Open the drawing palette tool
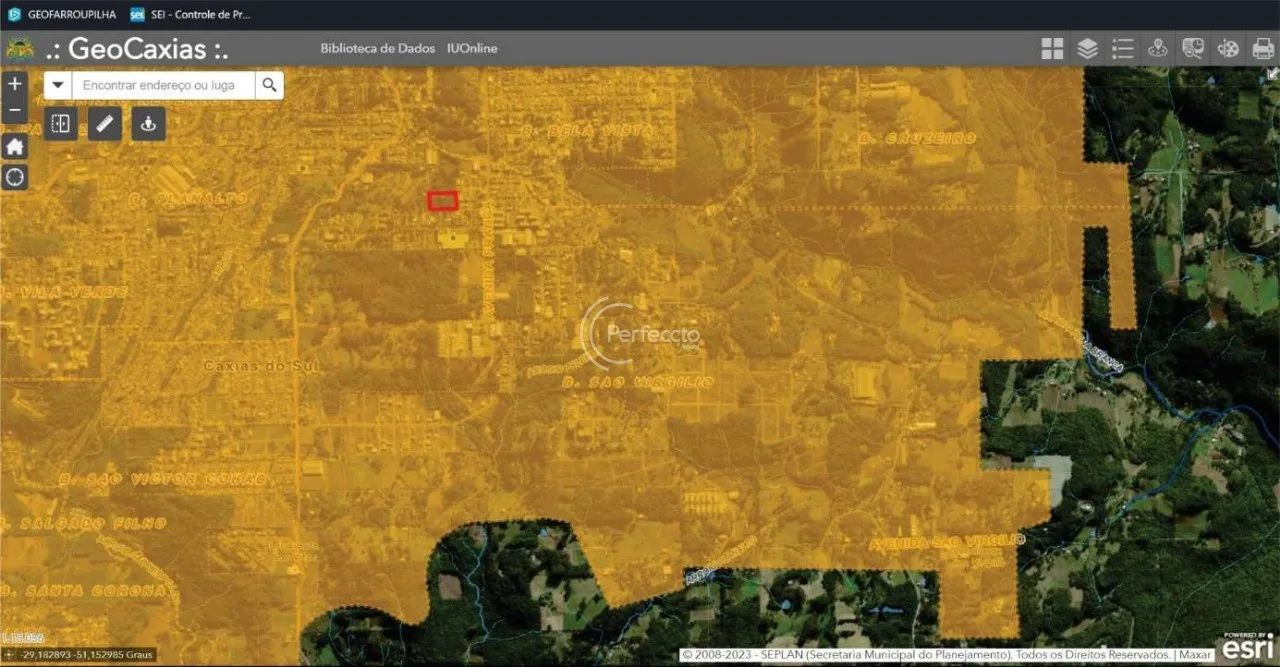1280x667 pixels. click(1227, 49)
